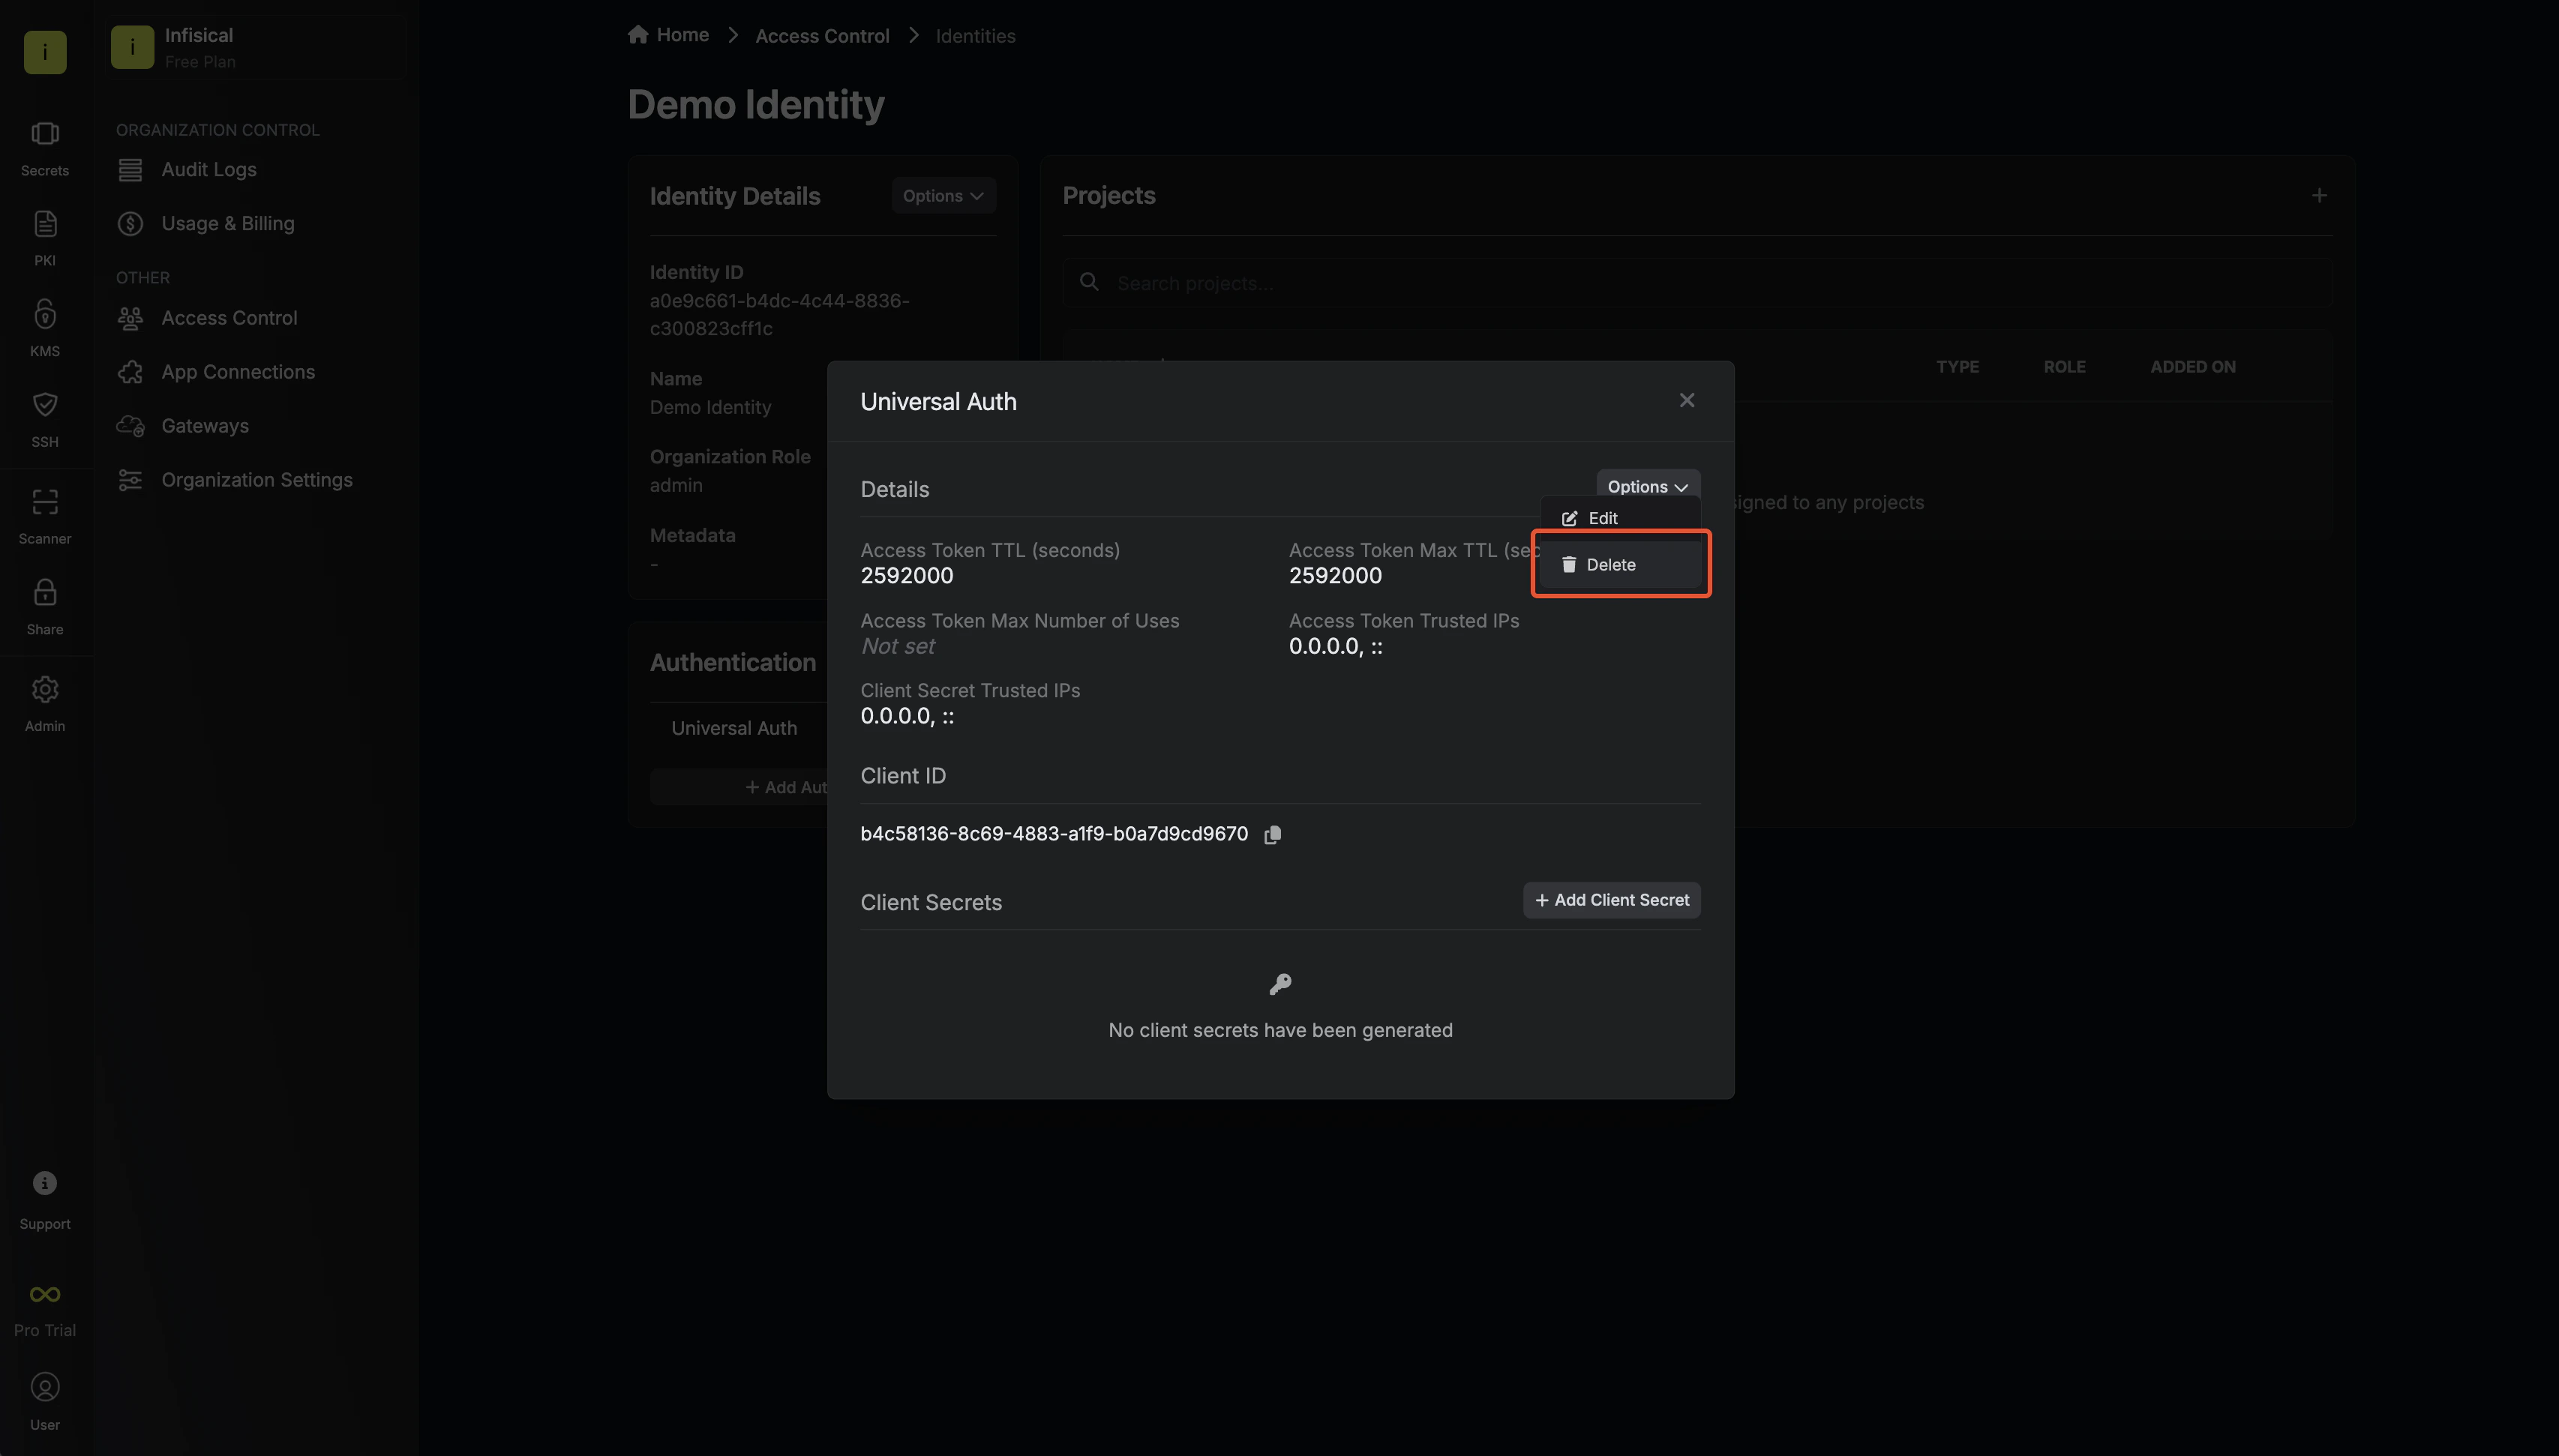Click the Usage & Billing dollar icon

130,224
